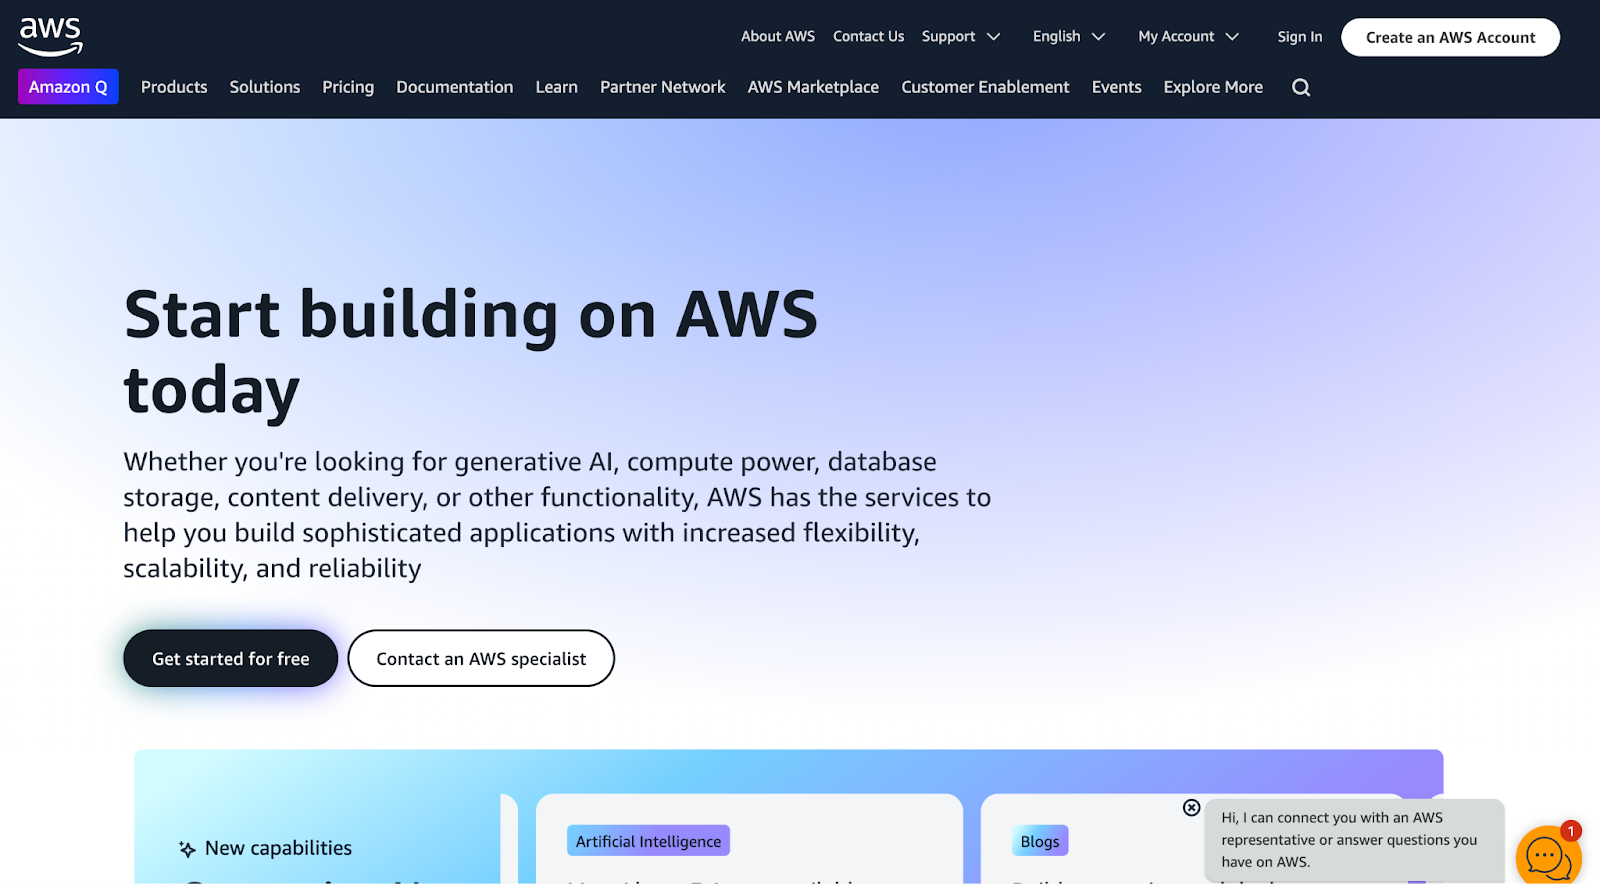Image resolution: width=1600 pixels, height=884 pixels.
Task: Open the Events menu
Action: [x=1117, y=87]
